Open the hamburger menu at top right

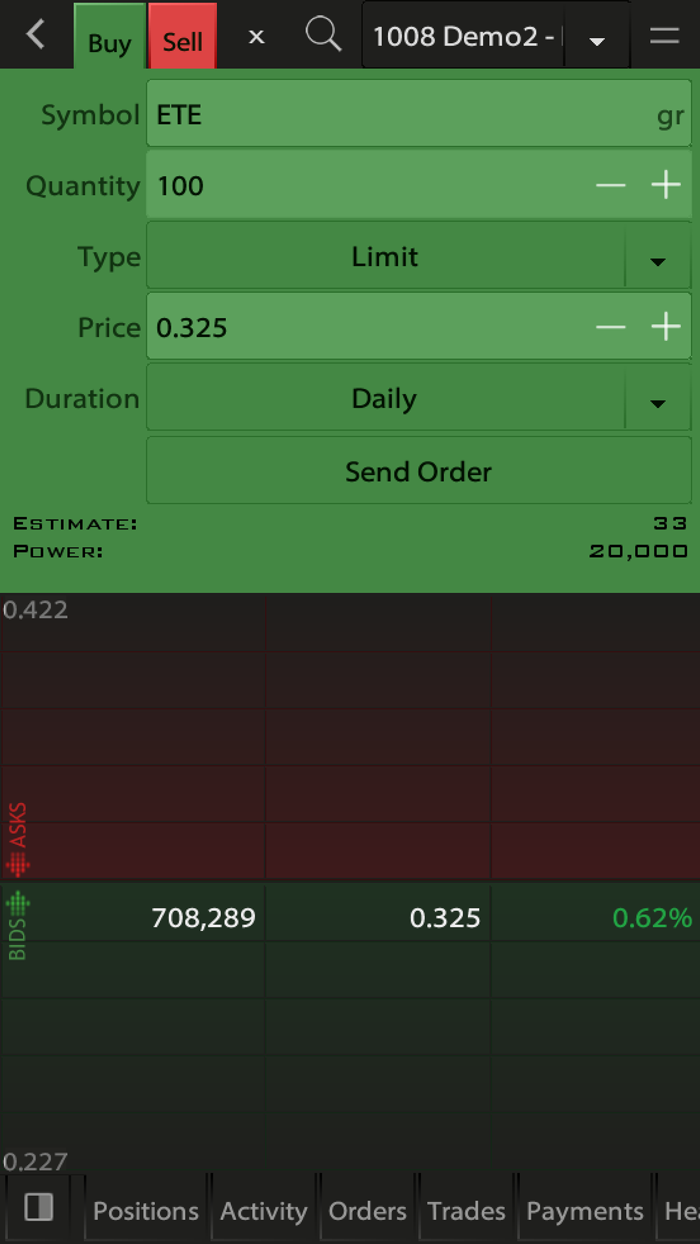[x=663, y=35]
